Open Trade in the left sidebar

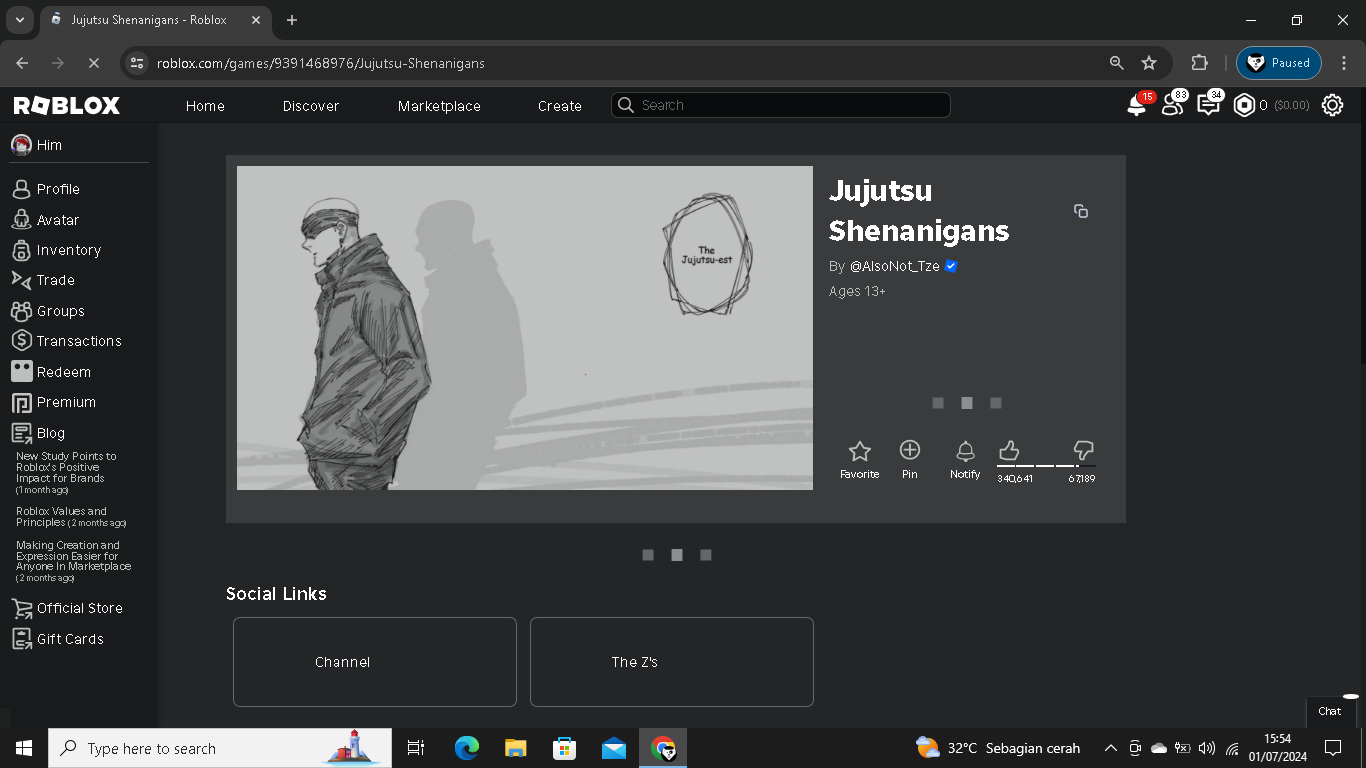(56, 280)
